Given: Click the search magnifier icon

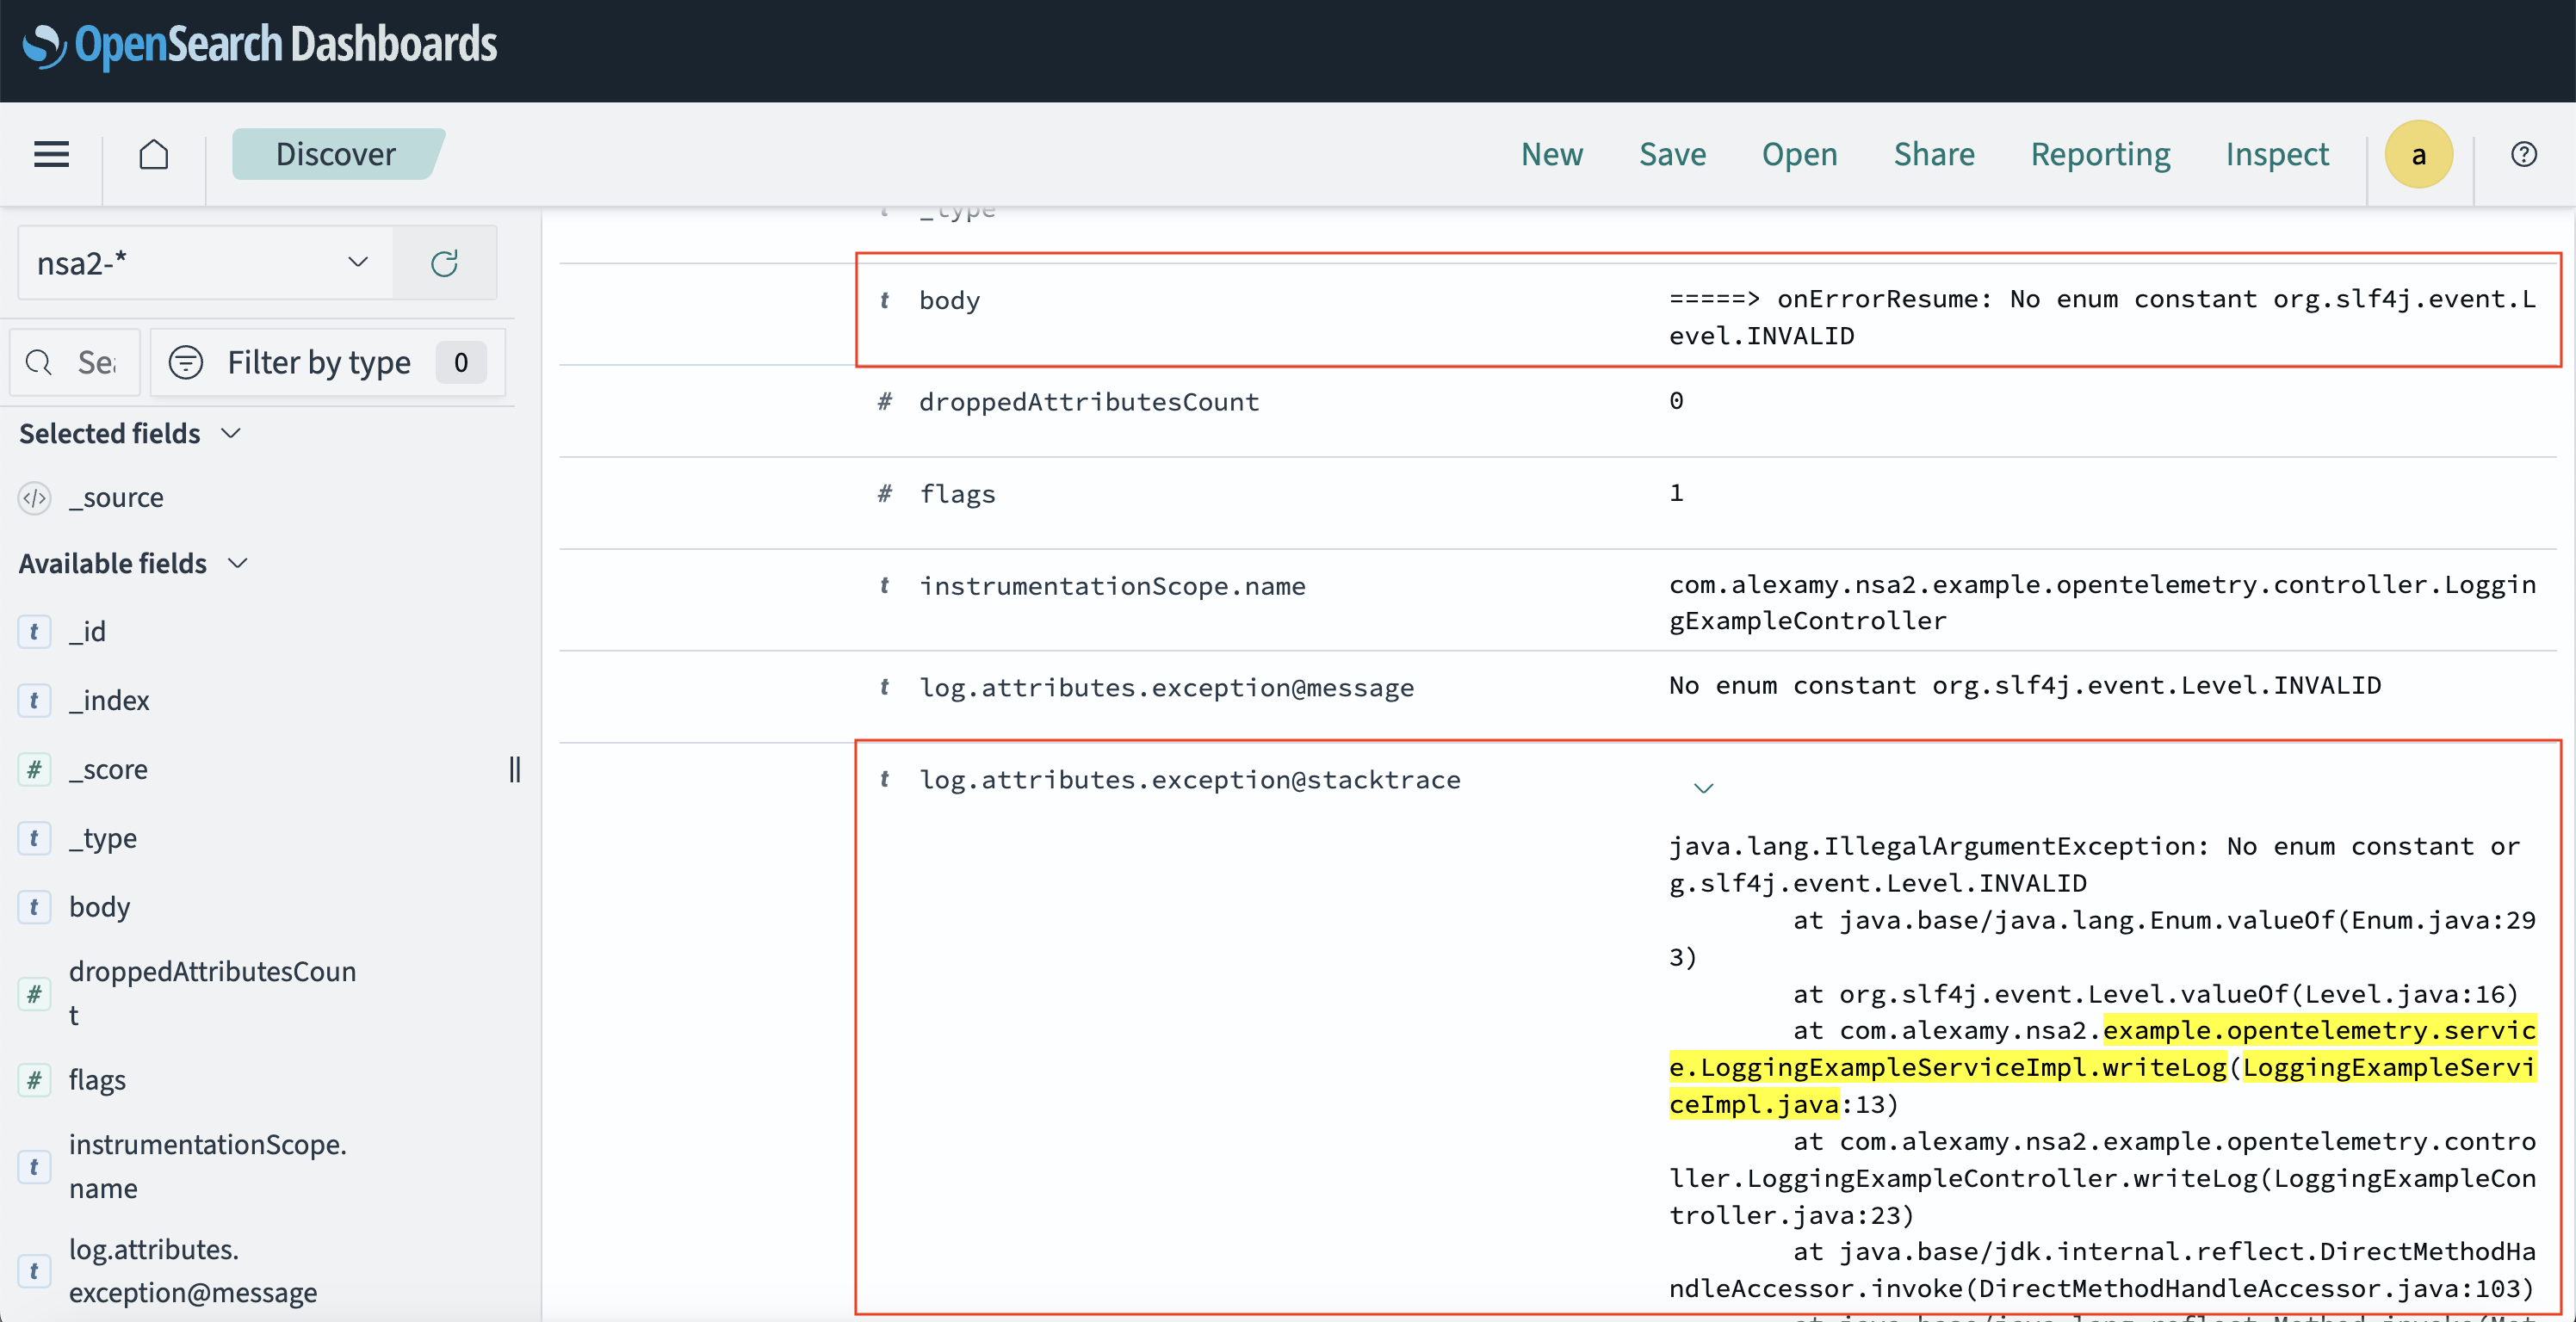Looking at the screenshot, I should tap(39, 362).
